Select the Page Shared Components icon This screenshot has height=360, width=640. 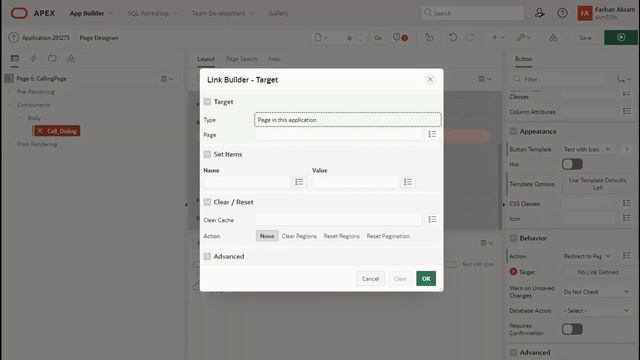(71, 58)
